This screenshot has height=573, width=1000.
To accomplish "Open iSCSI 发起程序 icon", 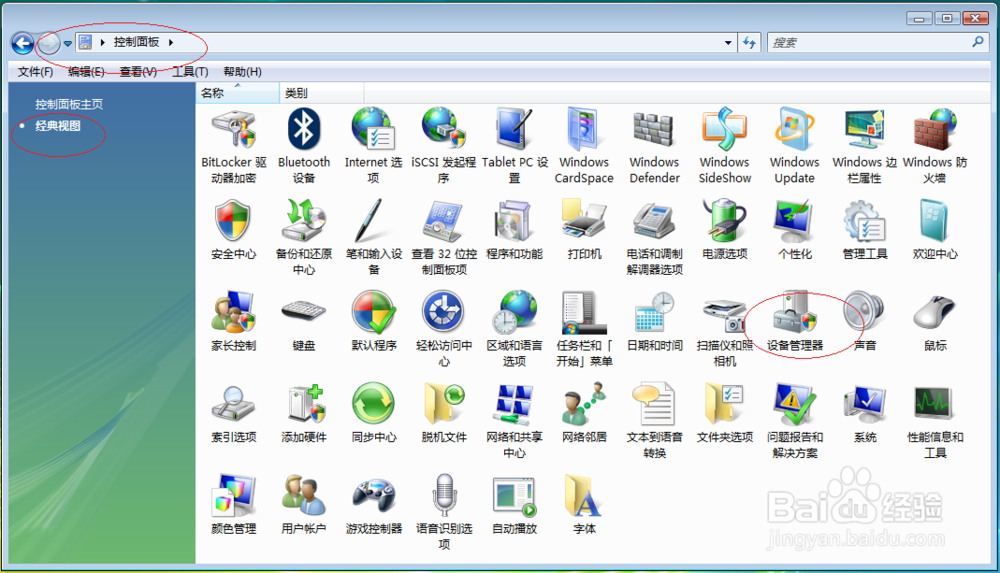I will (x=444, y=130).
